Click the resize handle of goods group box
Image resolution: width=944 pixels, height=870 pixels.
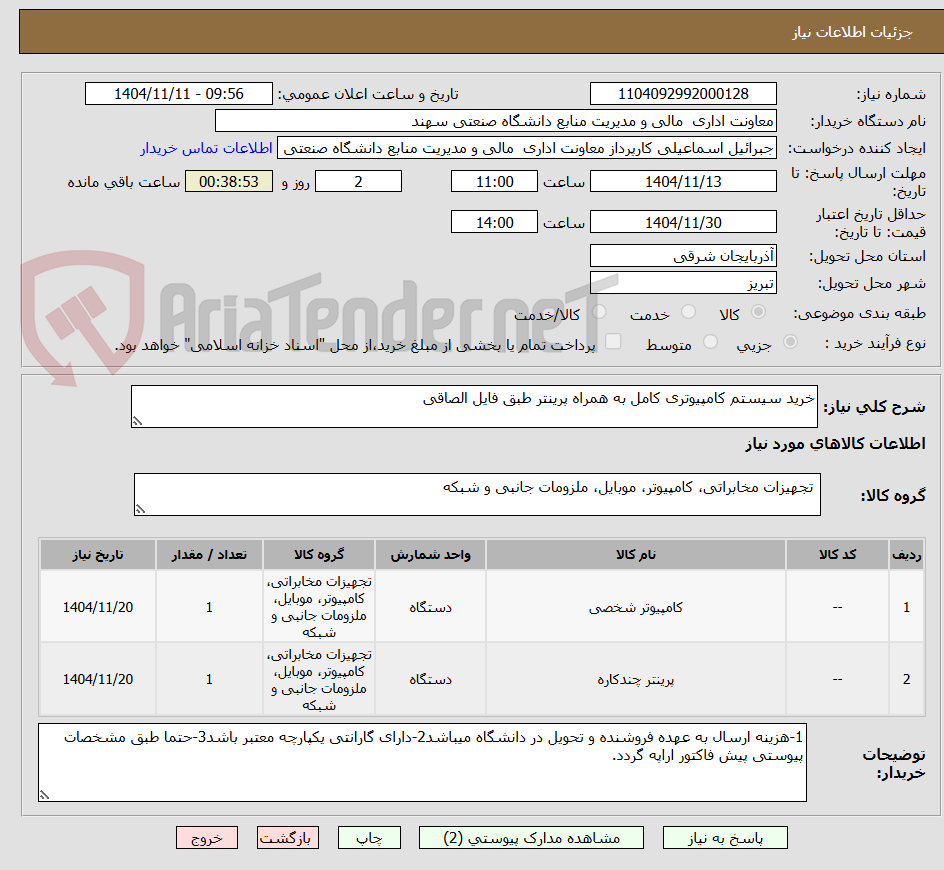pyautogui.click(x=140, y=509)
